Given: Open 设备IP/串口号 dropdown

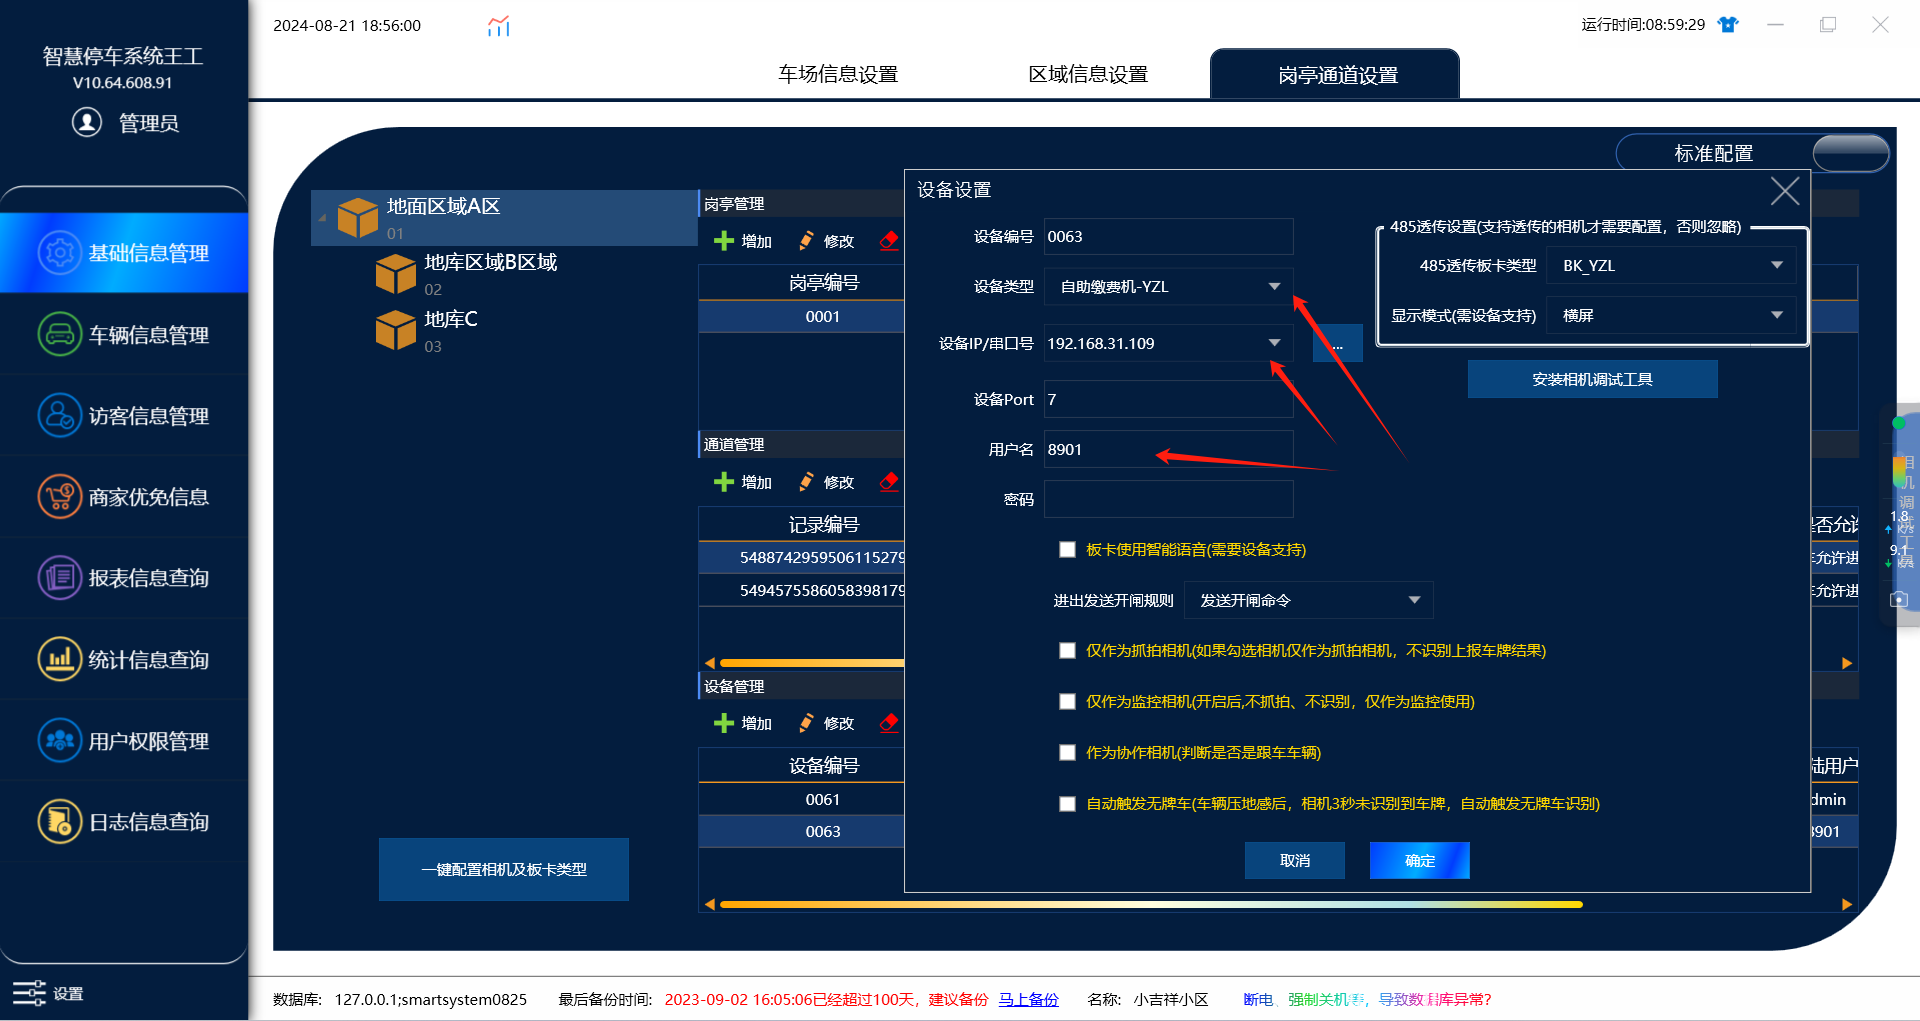Looking at the screenshot, I should [x=1168, y=343].
